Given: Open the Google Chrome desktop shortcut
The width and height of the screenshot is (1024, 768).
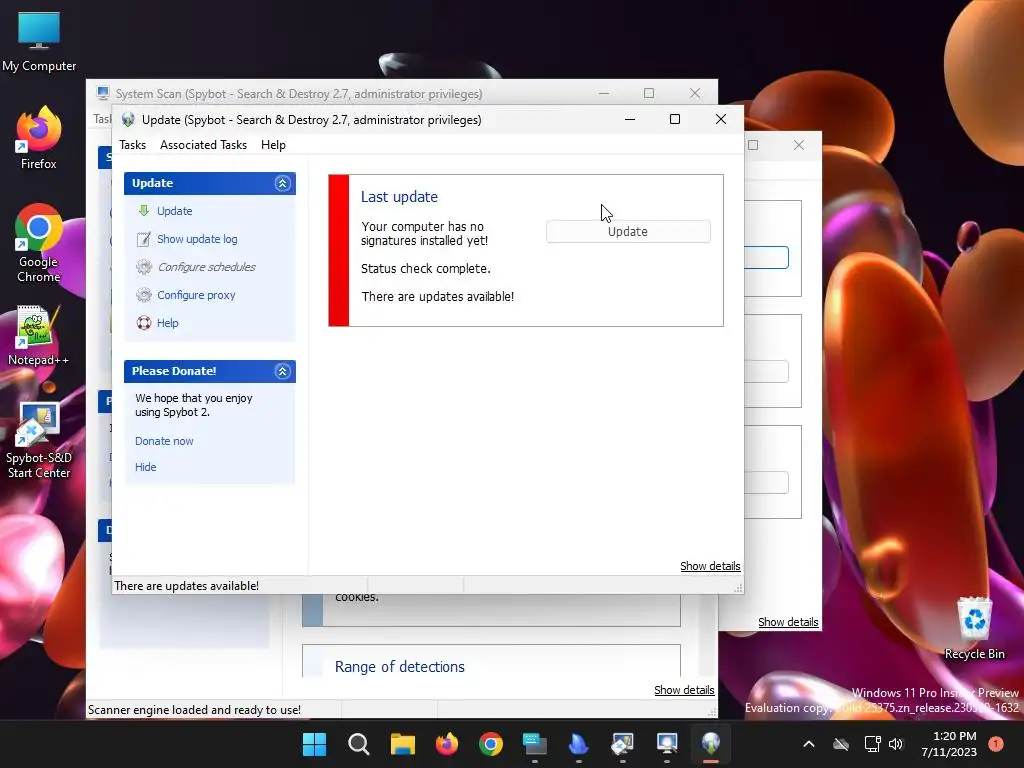Looking at the screenshot, I should (39, 243).
